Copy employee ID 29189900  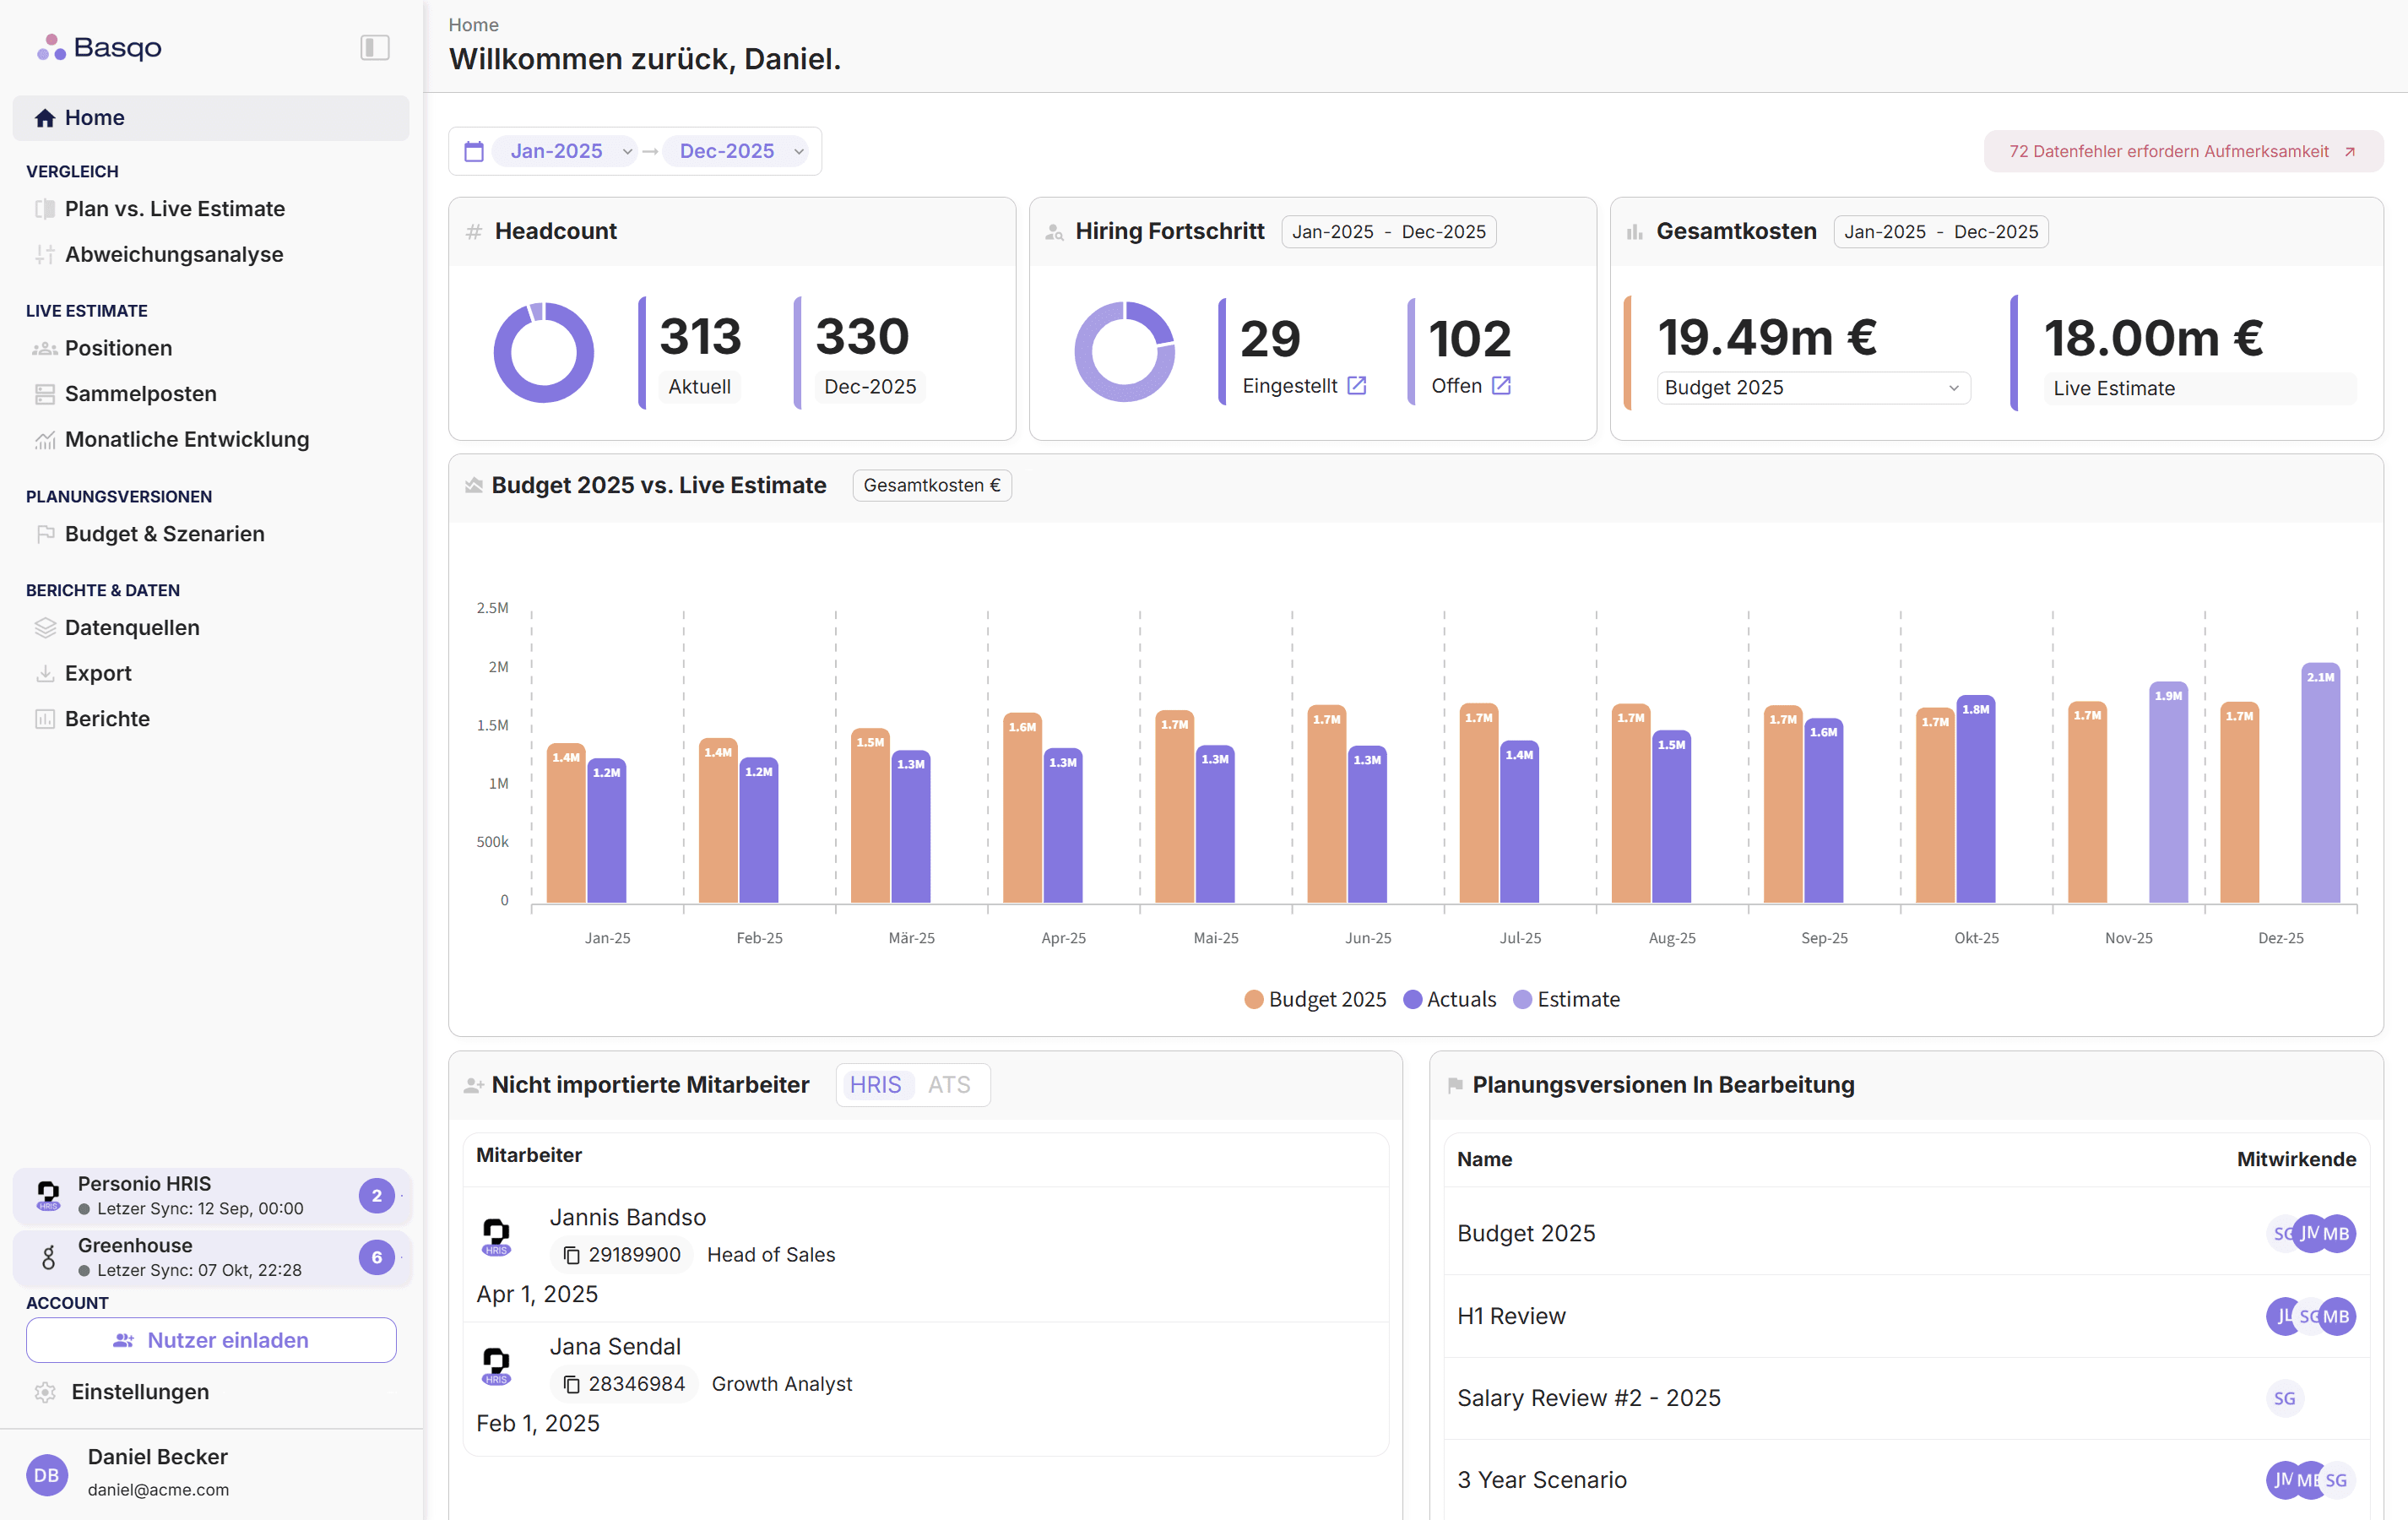tap(571, 1255)
